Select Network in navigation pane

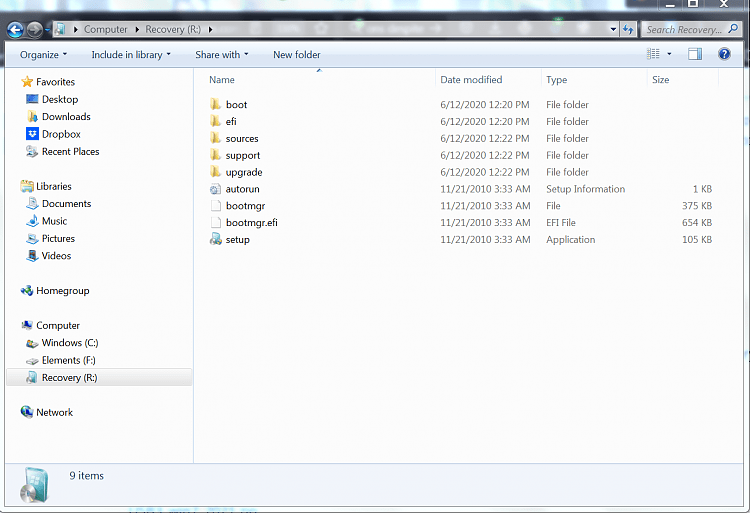click(x=55, y=413)
